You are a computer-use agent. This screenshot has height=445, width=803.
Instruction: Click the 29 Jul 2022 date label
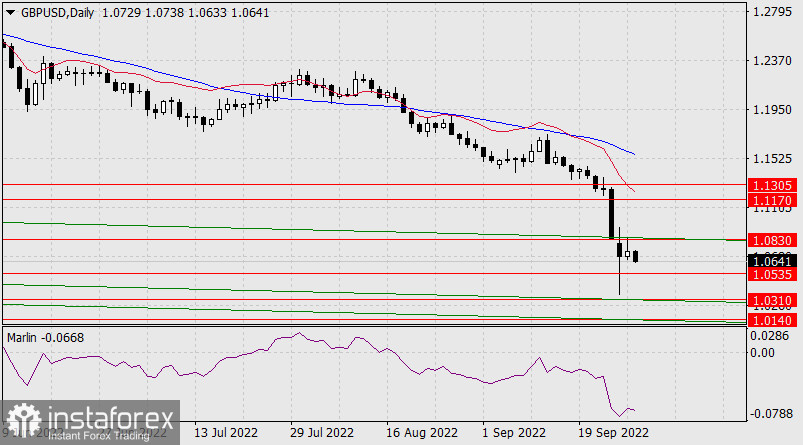click(322, 433)
